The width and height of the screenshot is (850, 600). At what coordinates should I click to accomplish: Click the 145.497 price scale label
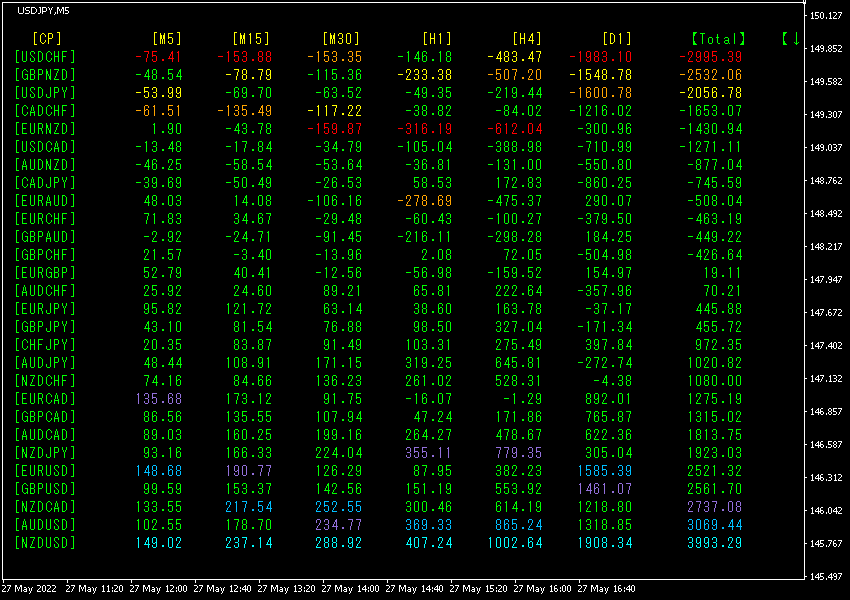pyautogui.click(x=826, y=576)
